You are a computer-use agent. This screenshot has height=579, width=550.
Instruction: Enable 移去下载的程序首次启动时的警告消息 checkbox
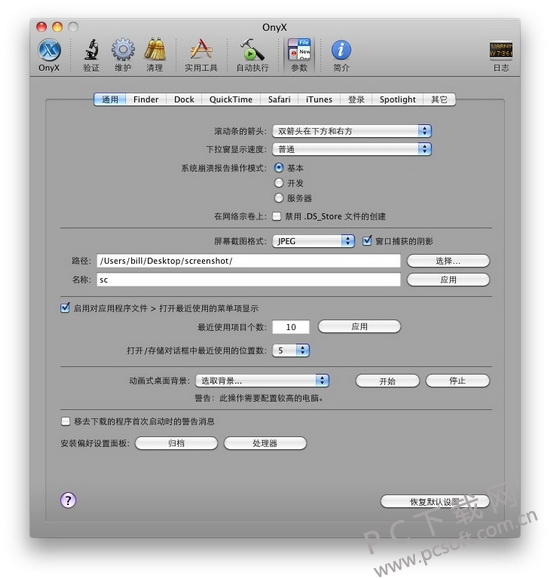point(65,421)
